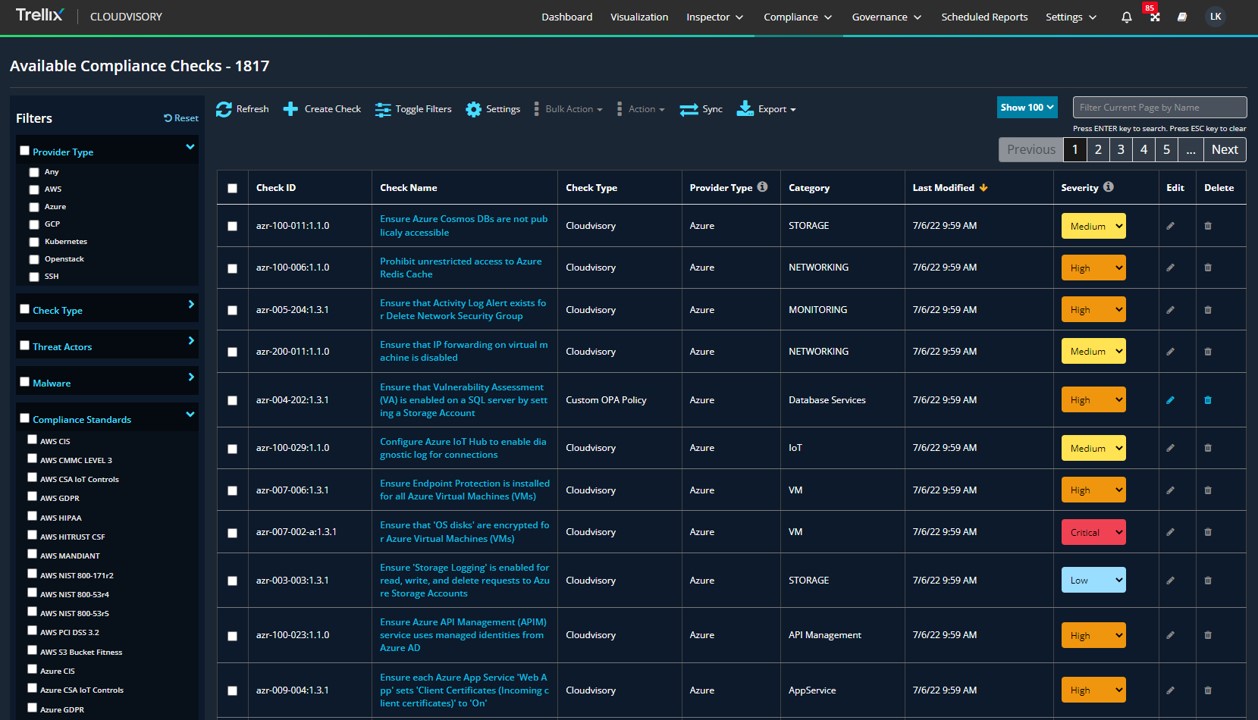Click the Sync arrows icon
This screenshot has width=1258, height=720.
[688, 109]
